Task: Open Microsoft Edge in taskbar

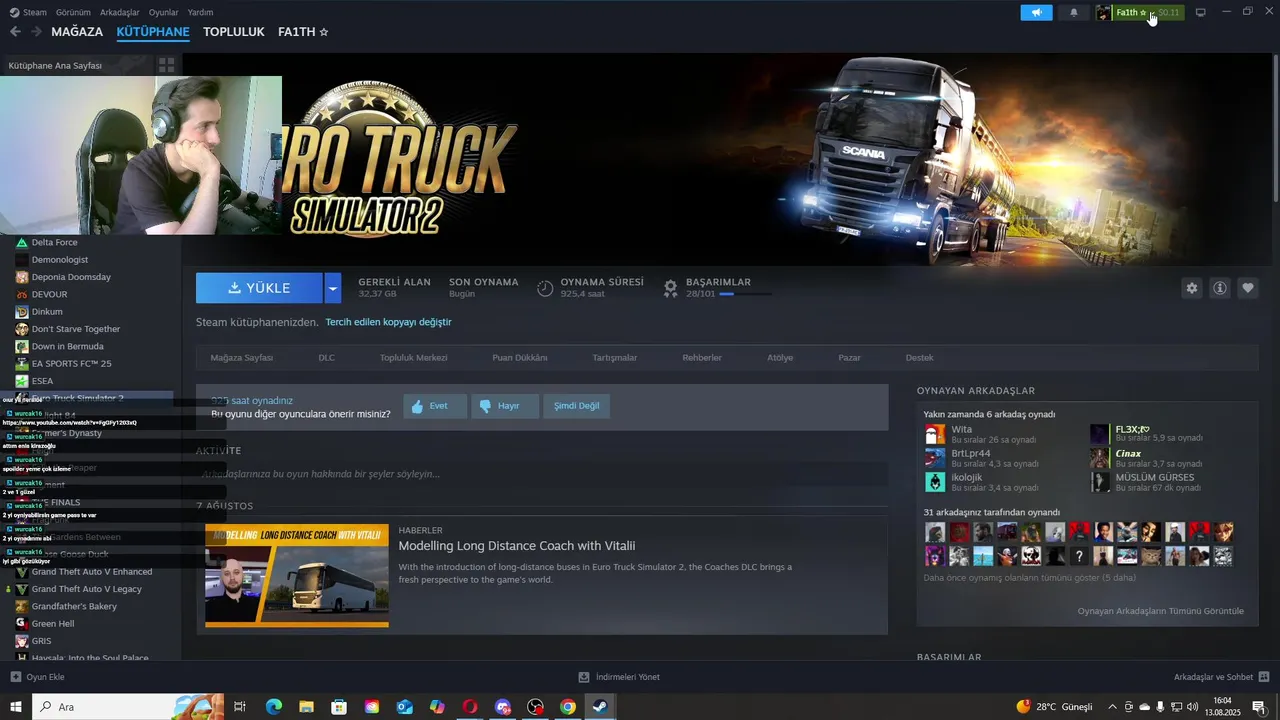Action: point(273,707)
